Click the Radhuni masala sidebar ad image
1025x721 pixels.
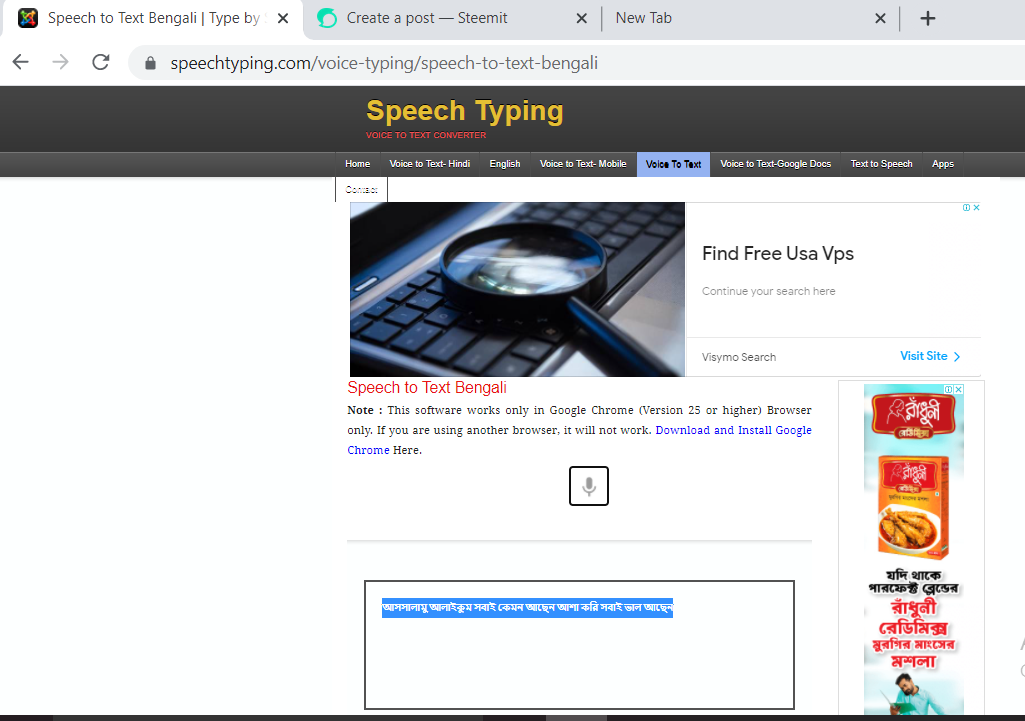pos(913,549)
